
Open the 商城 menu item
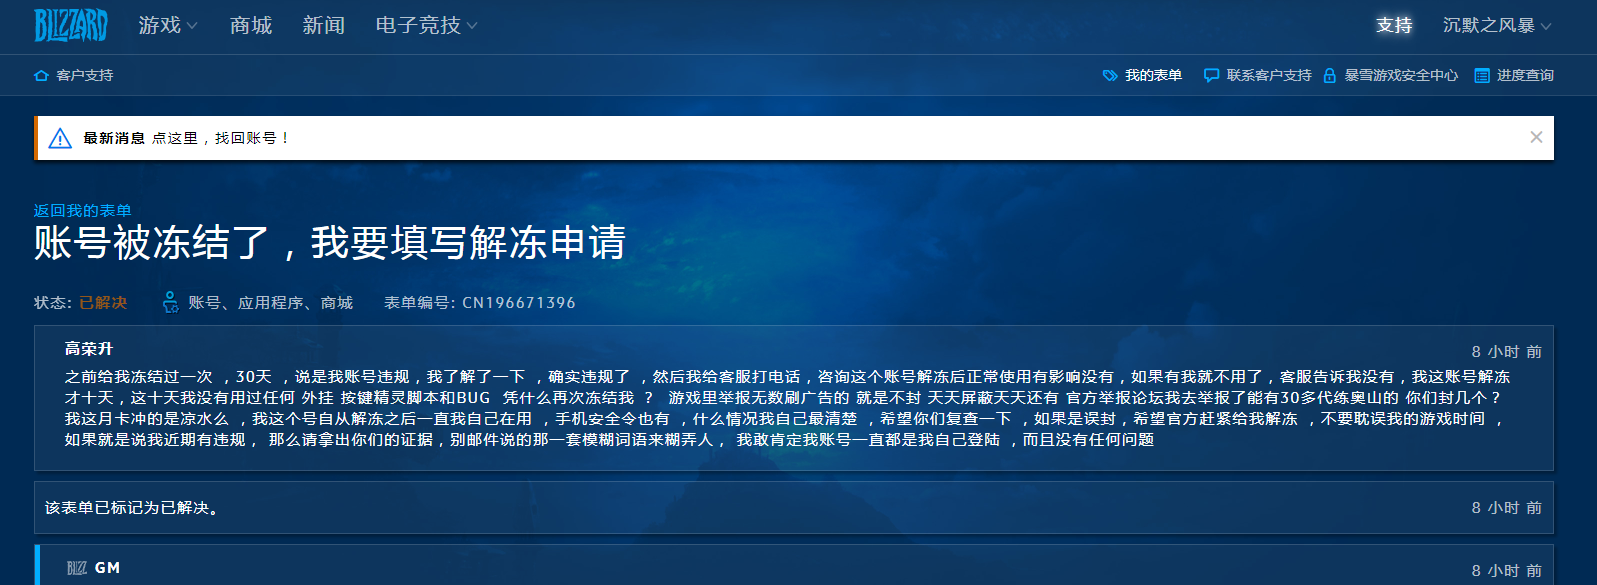[251, 26]
